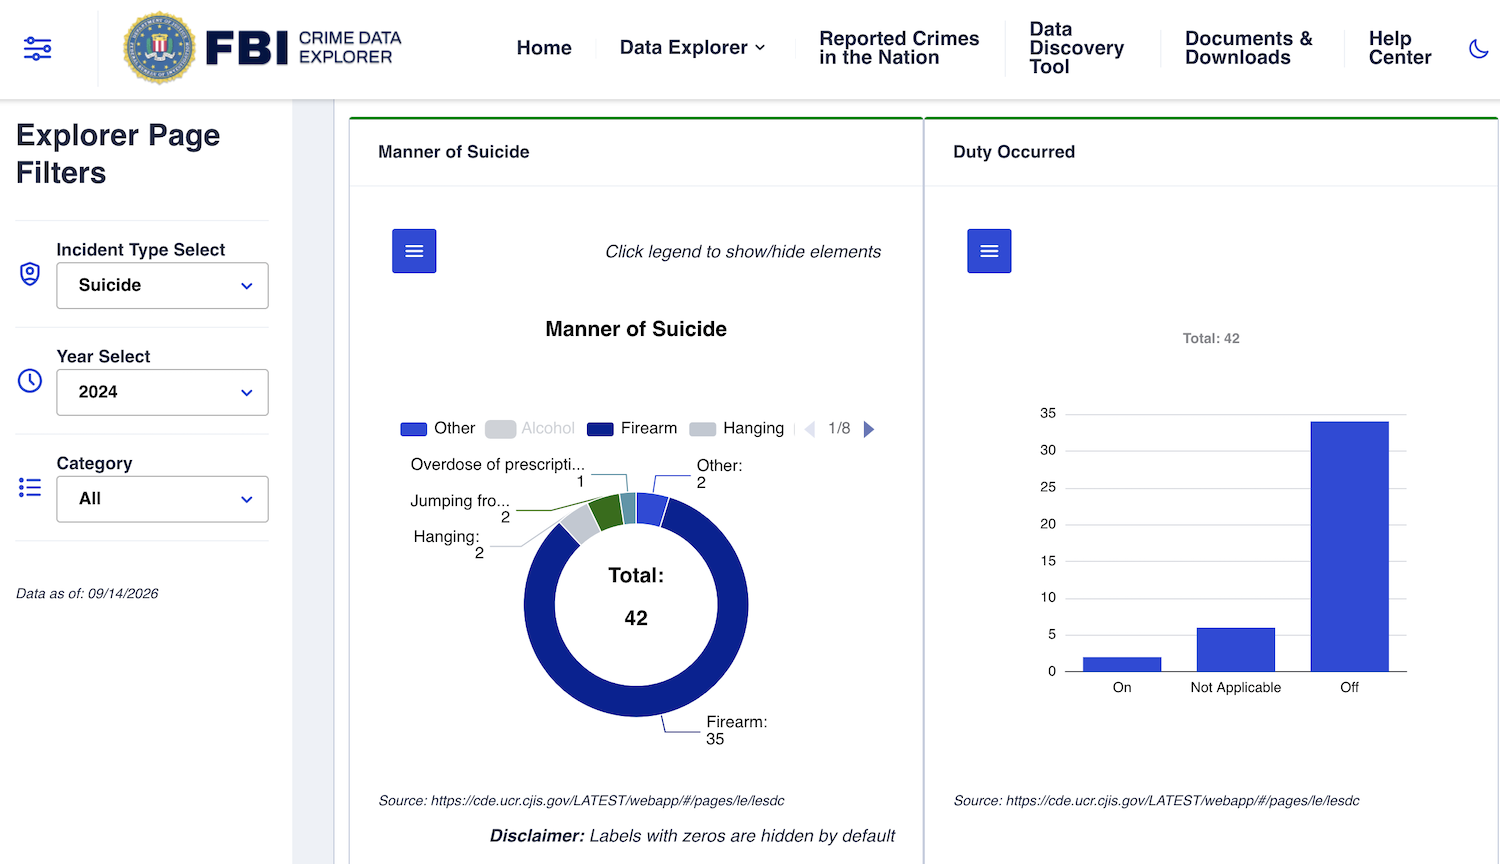Open Incident Type Select dropdown showing Suicide
1500x864 pixels.
click(x=162, y=285)
